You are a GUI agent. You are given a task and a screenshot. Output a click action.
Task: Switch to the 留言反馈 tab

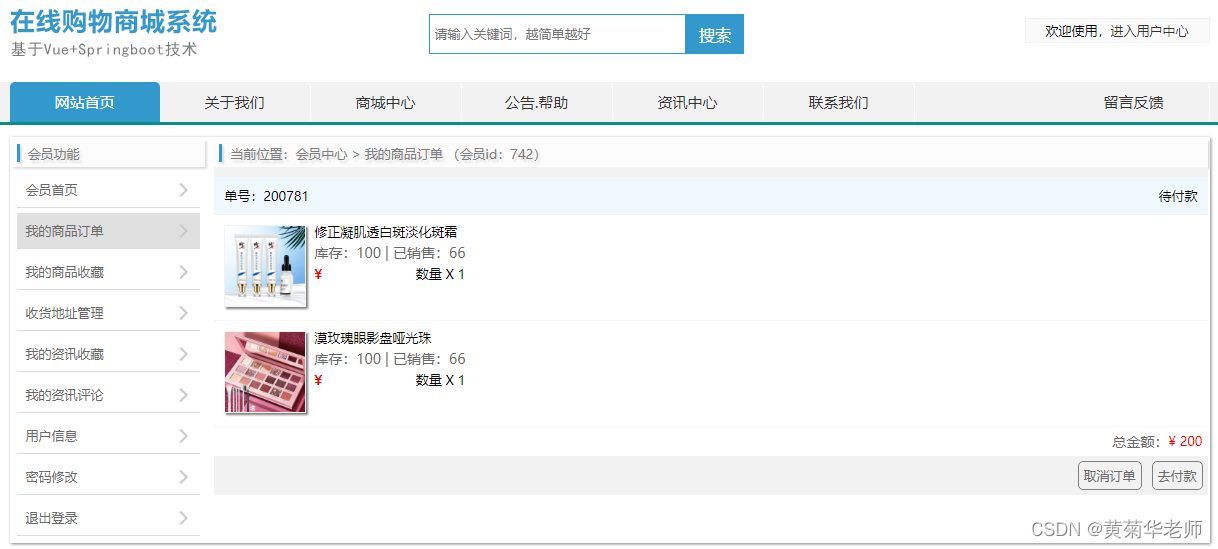tap(1133, 102)
